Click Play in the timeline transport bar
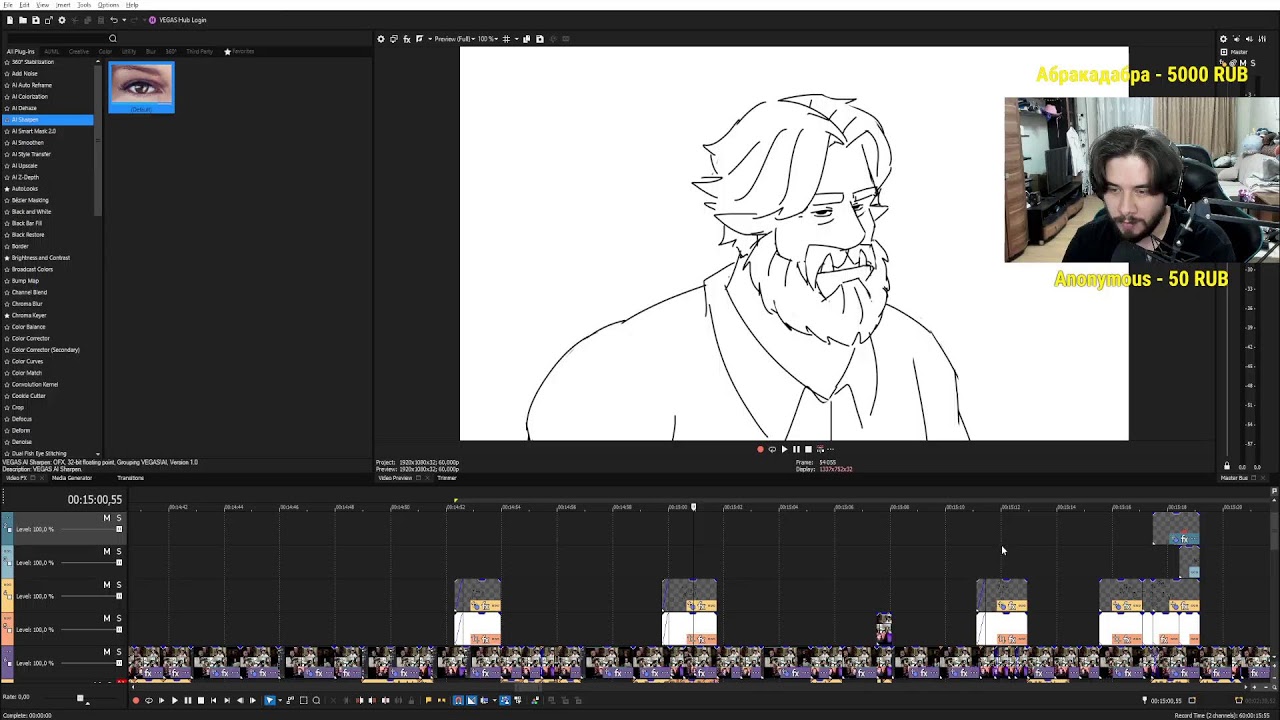1280x720 pixels. point(174,700)
